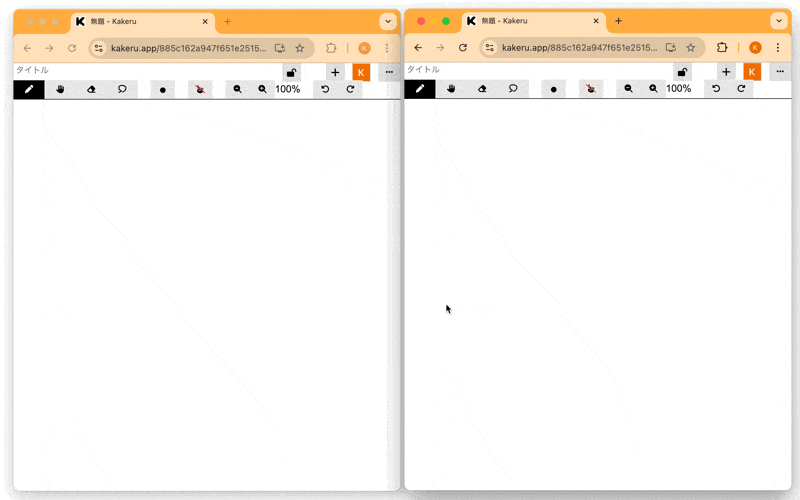Redo stroke in right window
The width and height of the screenshot is (800, 500).
(741, 89)
